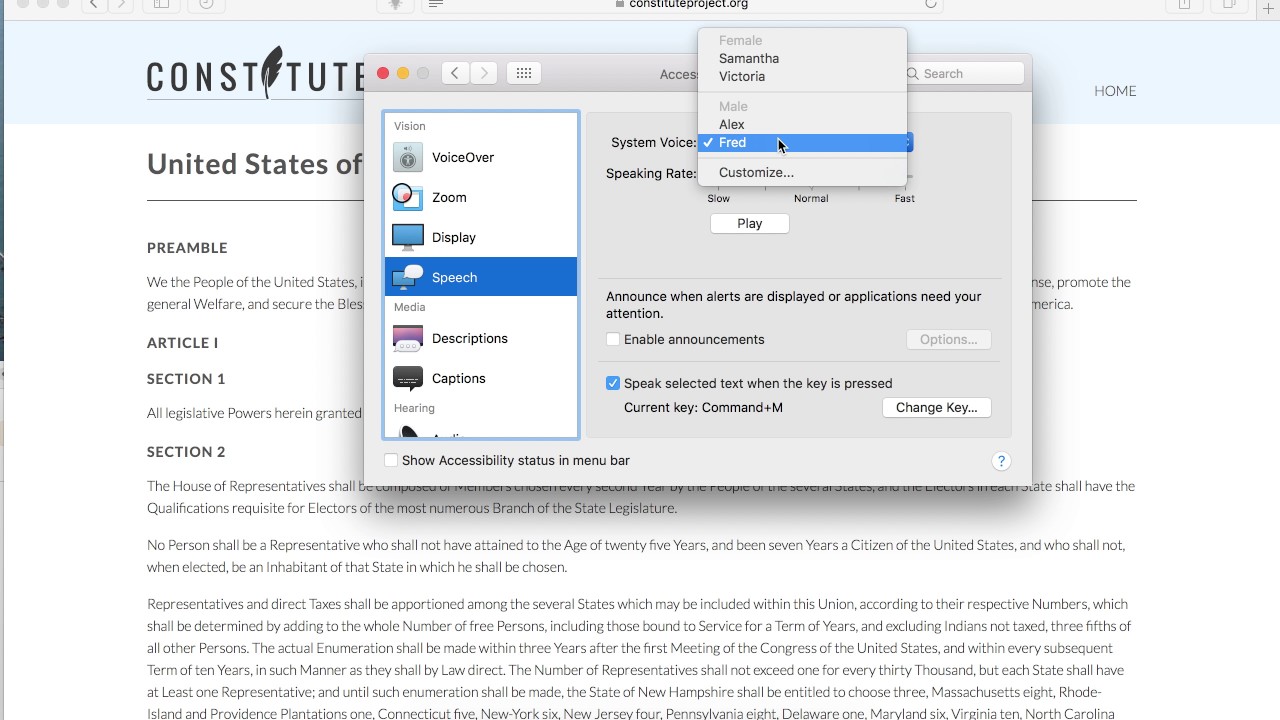The height and width of the screenshot is (720, 1280).
Task: Choose Victoria voice from the menu
Action: tap(802, 76)
